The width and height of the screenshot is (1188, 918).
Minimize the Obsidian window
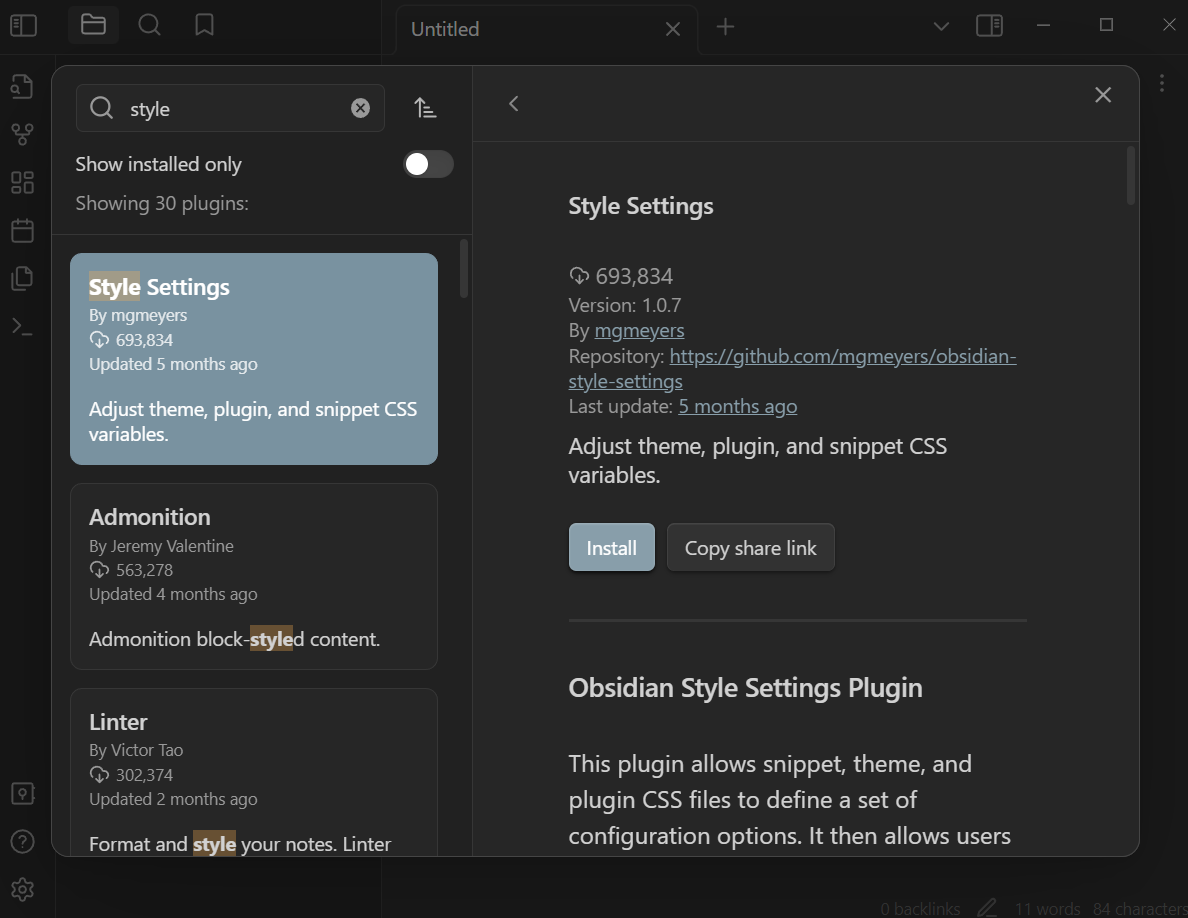tap(1043, 25)
